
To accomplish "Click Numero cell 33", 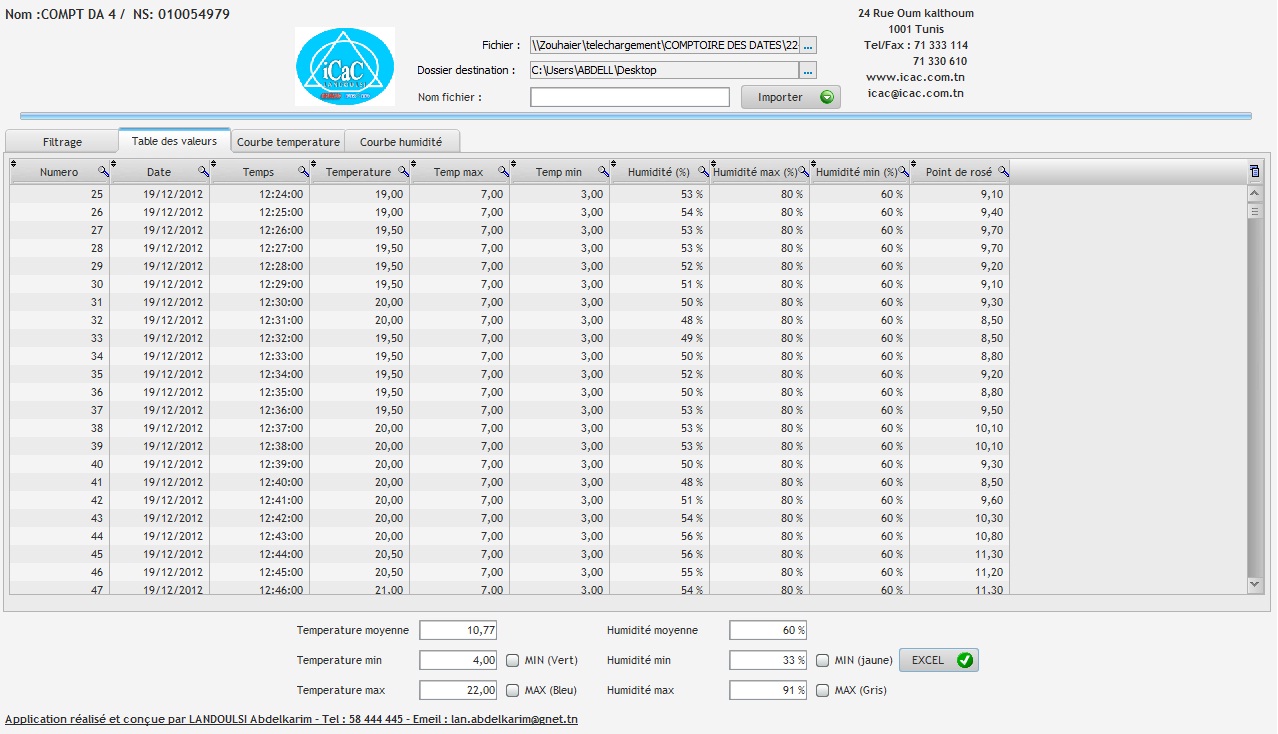I will pos(60,338).
